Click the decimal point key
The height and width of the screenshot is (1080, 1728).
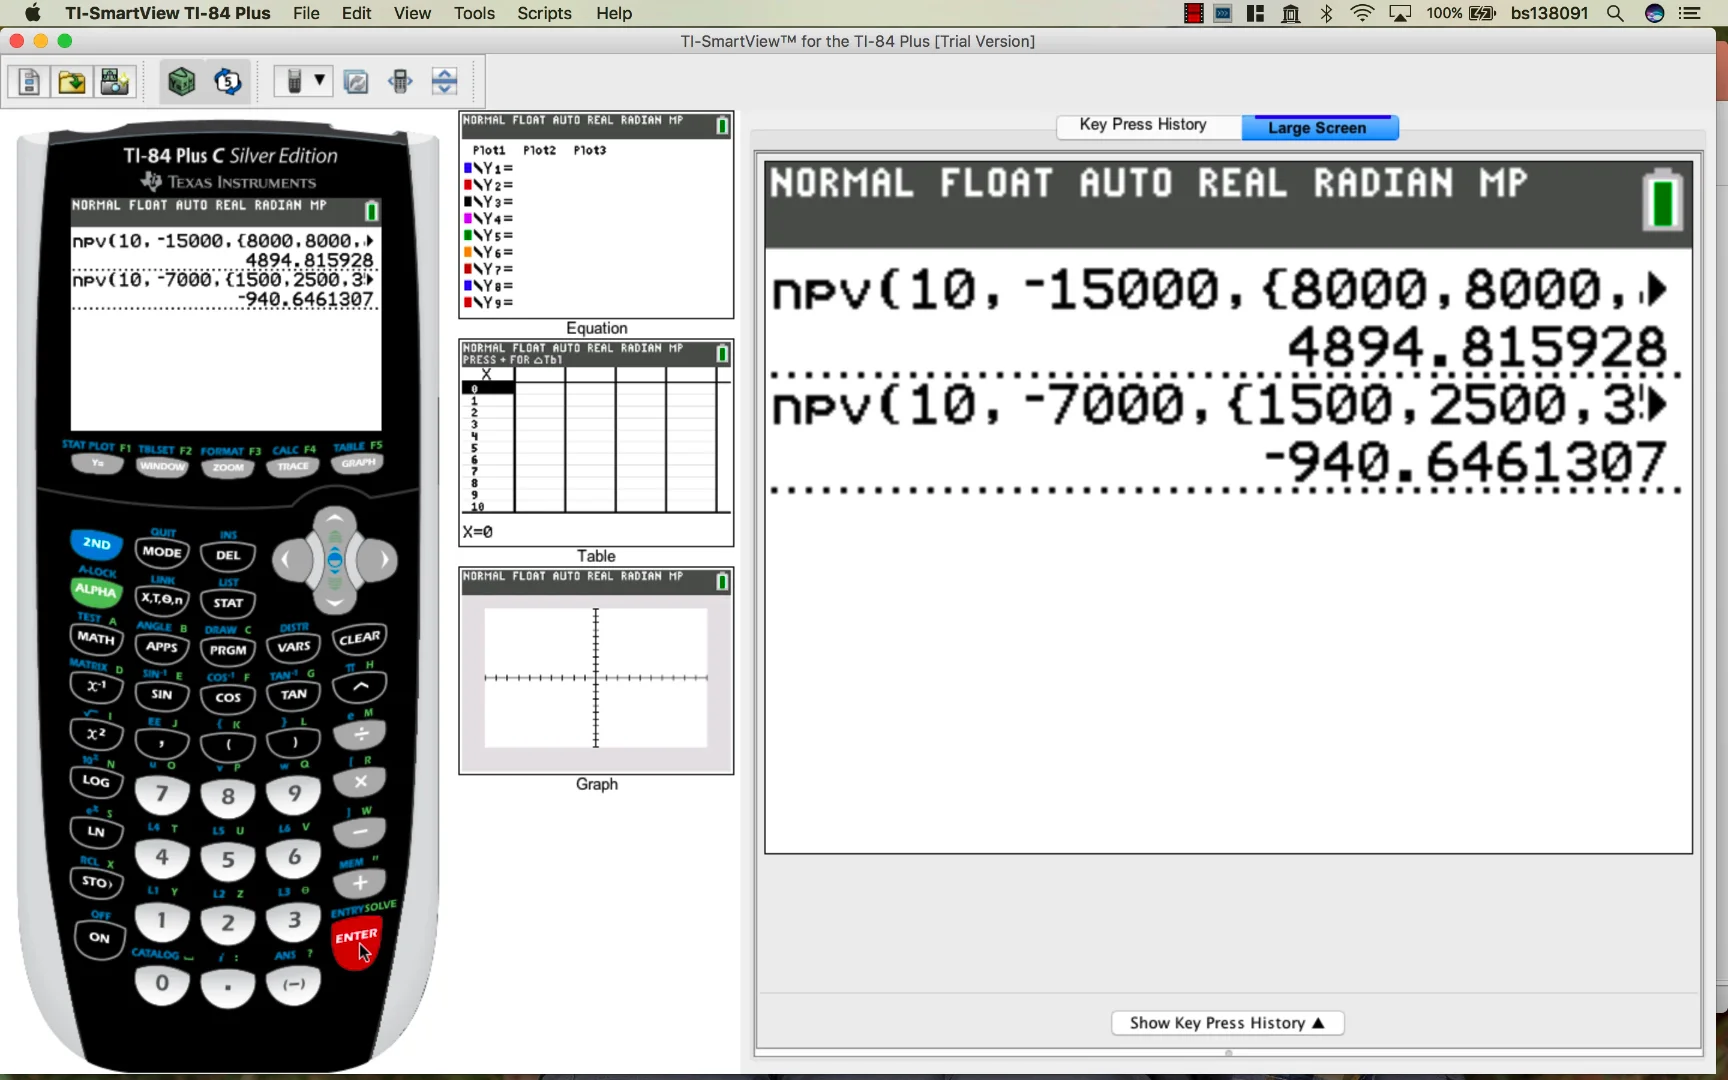point(228,988)
